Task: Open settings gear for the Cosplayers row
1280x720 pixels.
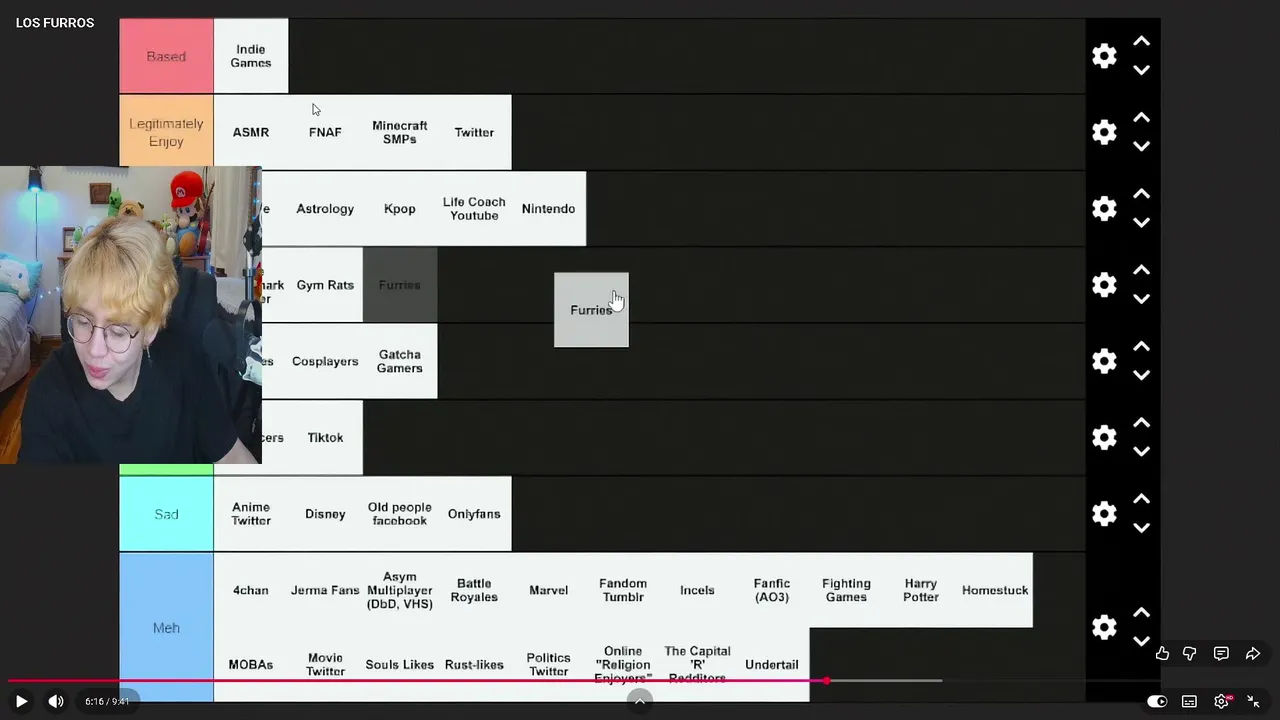Action: pyautogui.click(x=1104, y=361)
